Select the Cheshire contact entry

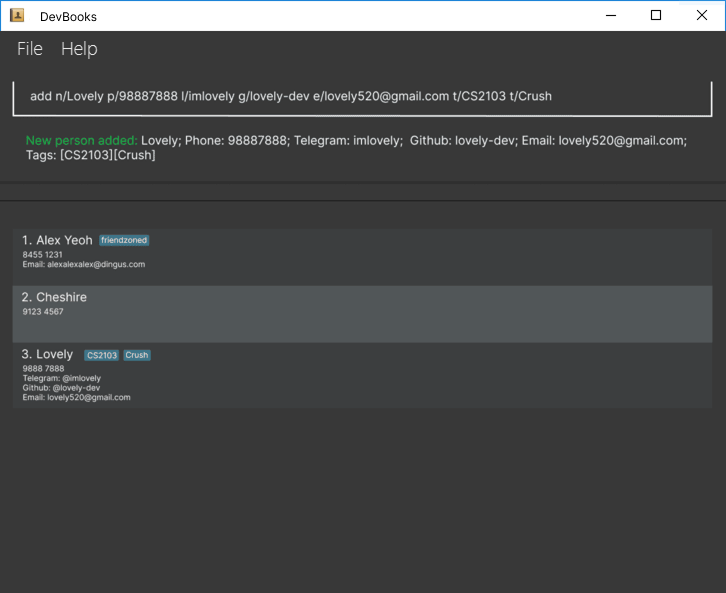[362, 313]
